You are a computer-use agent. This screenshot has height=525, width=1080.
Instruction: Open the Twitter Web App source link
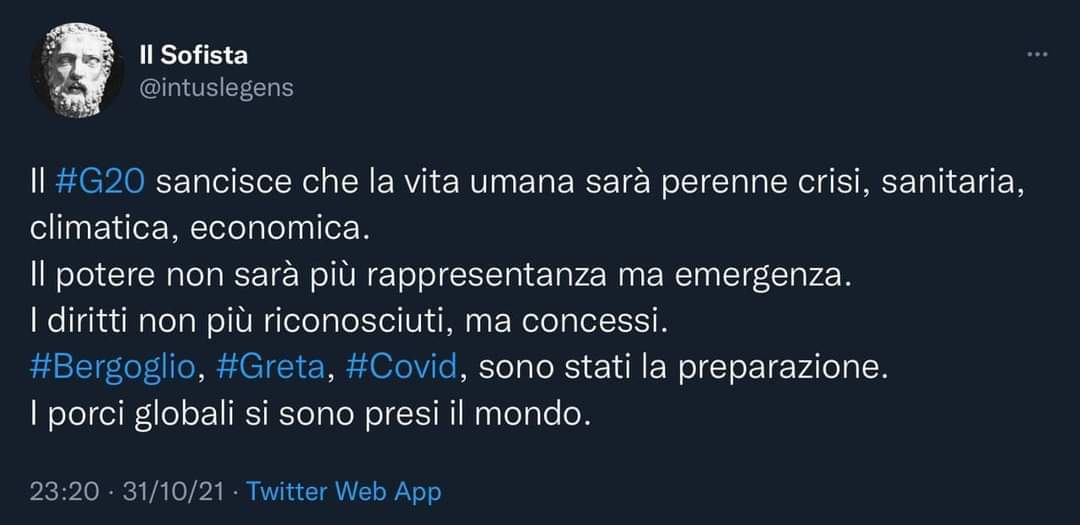[344, 492]
